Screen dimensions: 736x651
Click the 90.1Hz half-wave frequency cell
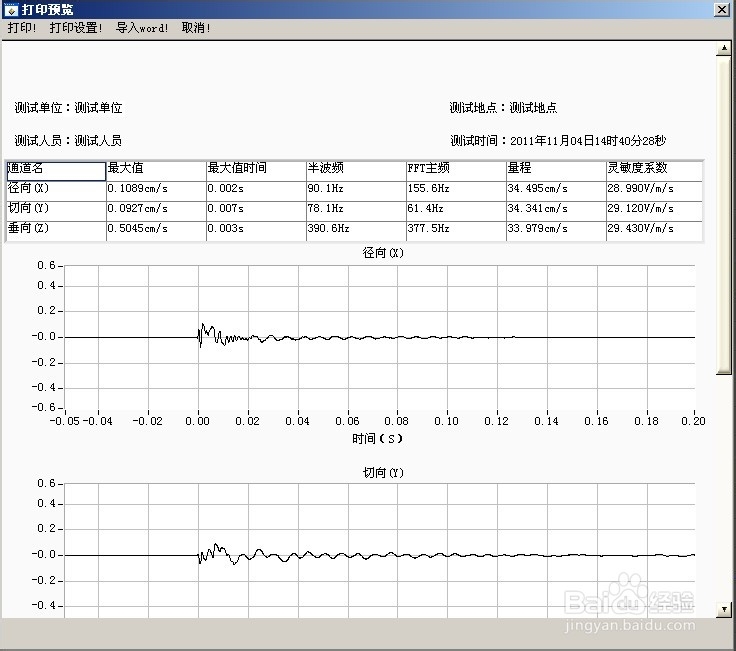(356, 191)
